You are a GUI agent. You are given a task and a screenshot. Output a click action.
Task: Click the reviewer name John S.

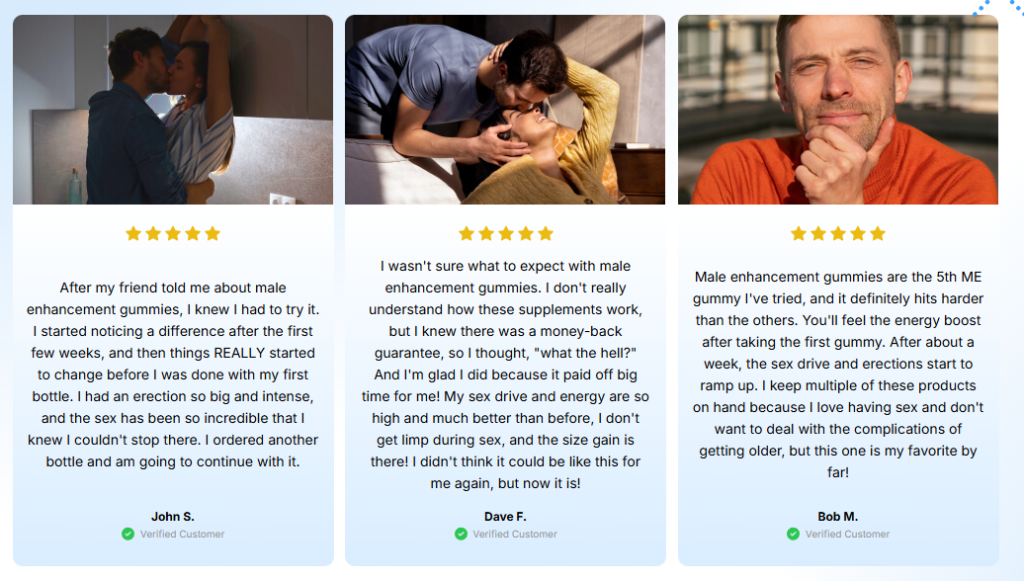pyautogui.click(x=173, y=517)
